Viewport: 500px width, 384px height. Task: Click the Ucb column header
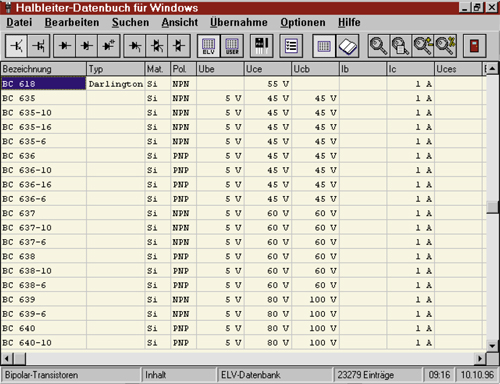(x=315, y=69)
